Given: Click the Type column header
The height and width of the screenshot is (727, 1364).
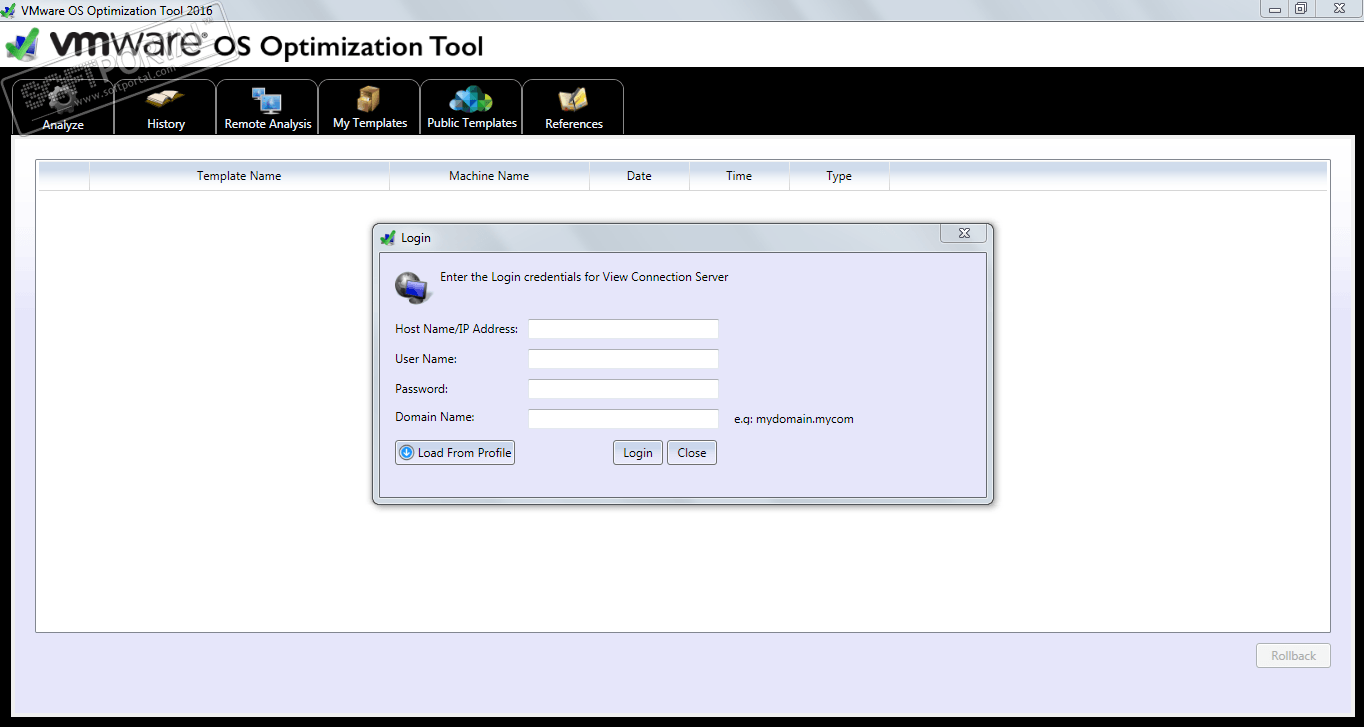Looking at the screenshot, I should [x=839, y=176].
